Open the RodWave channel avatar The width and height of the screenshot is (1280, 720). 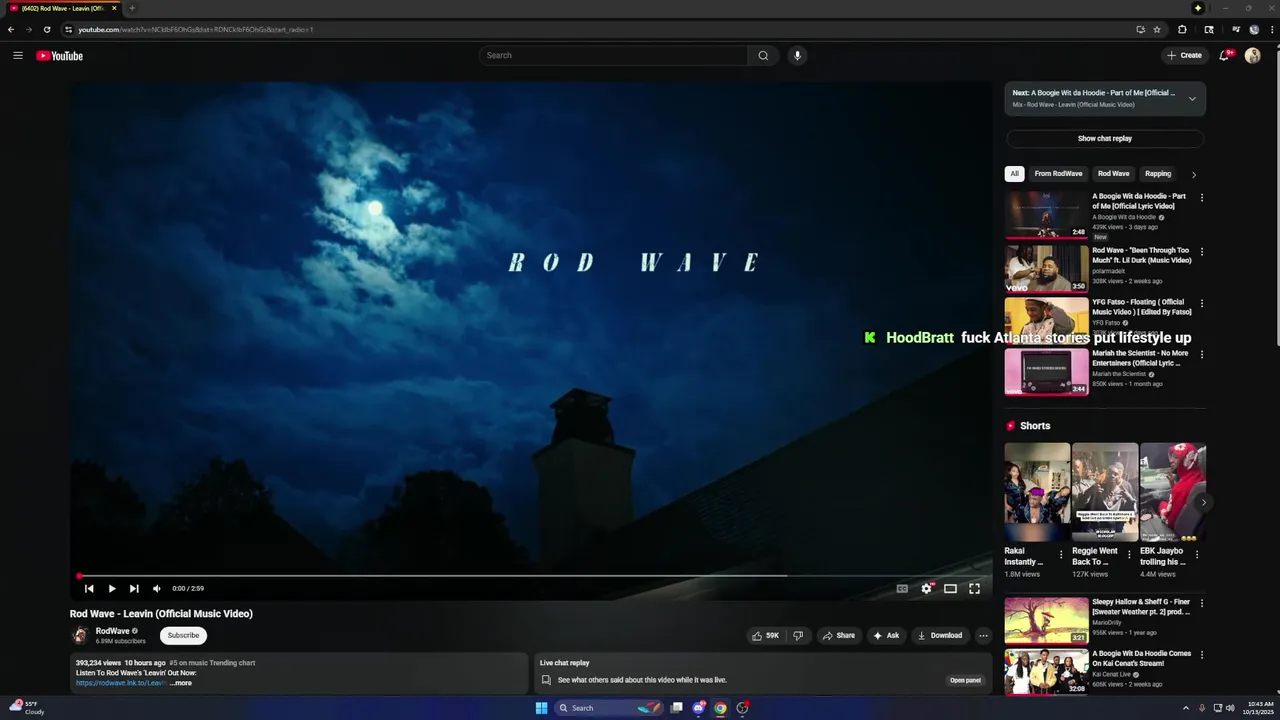pos(80,635)
